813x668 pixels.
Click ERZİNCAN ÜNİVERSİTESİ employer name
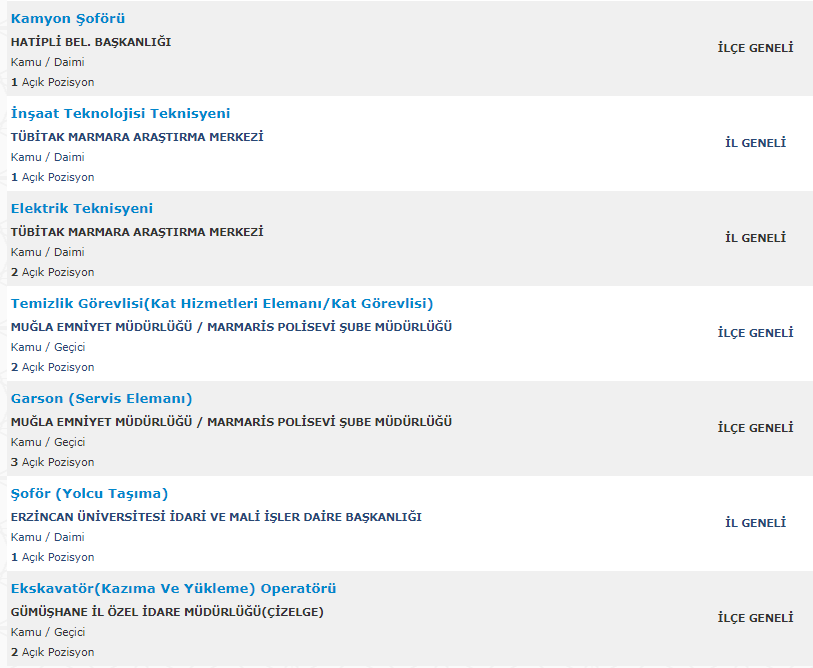(x=216, y=517)
